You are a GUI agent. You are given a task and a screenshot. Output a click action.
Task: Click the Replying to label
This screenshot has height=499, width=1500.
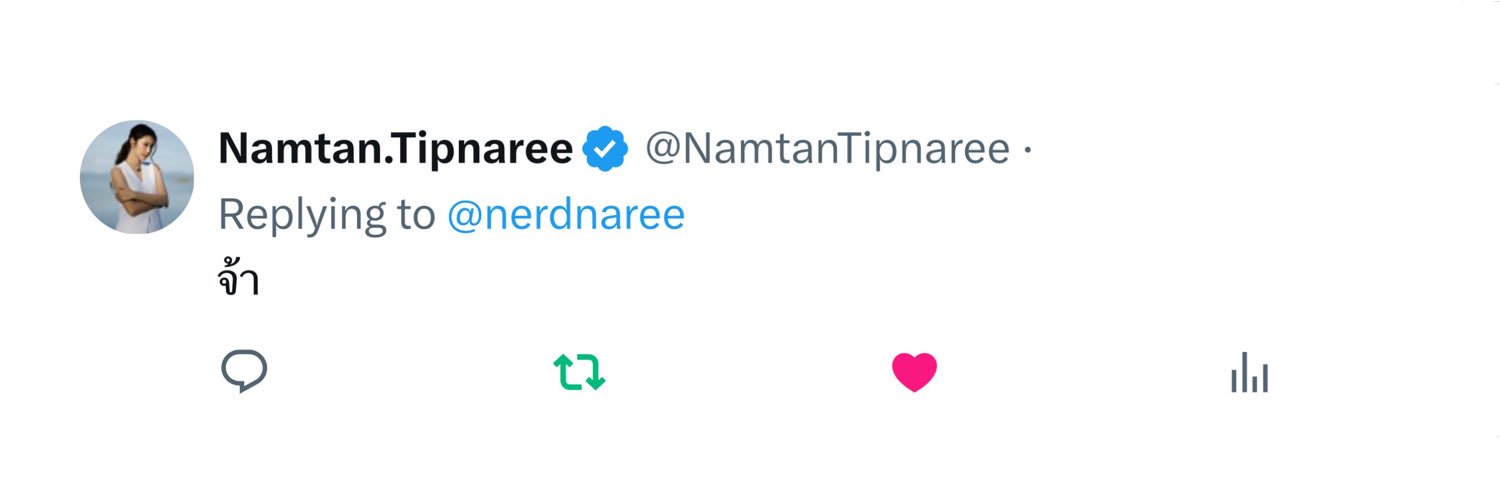click(327, 216)
